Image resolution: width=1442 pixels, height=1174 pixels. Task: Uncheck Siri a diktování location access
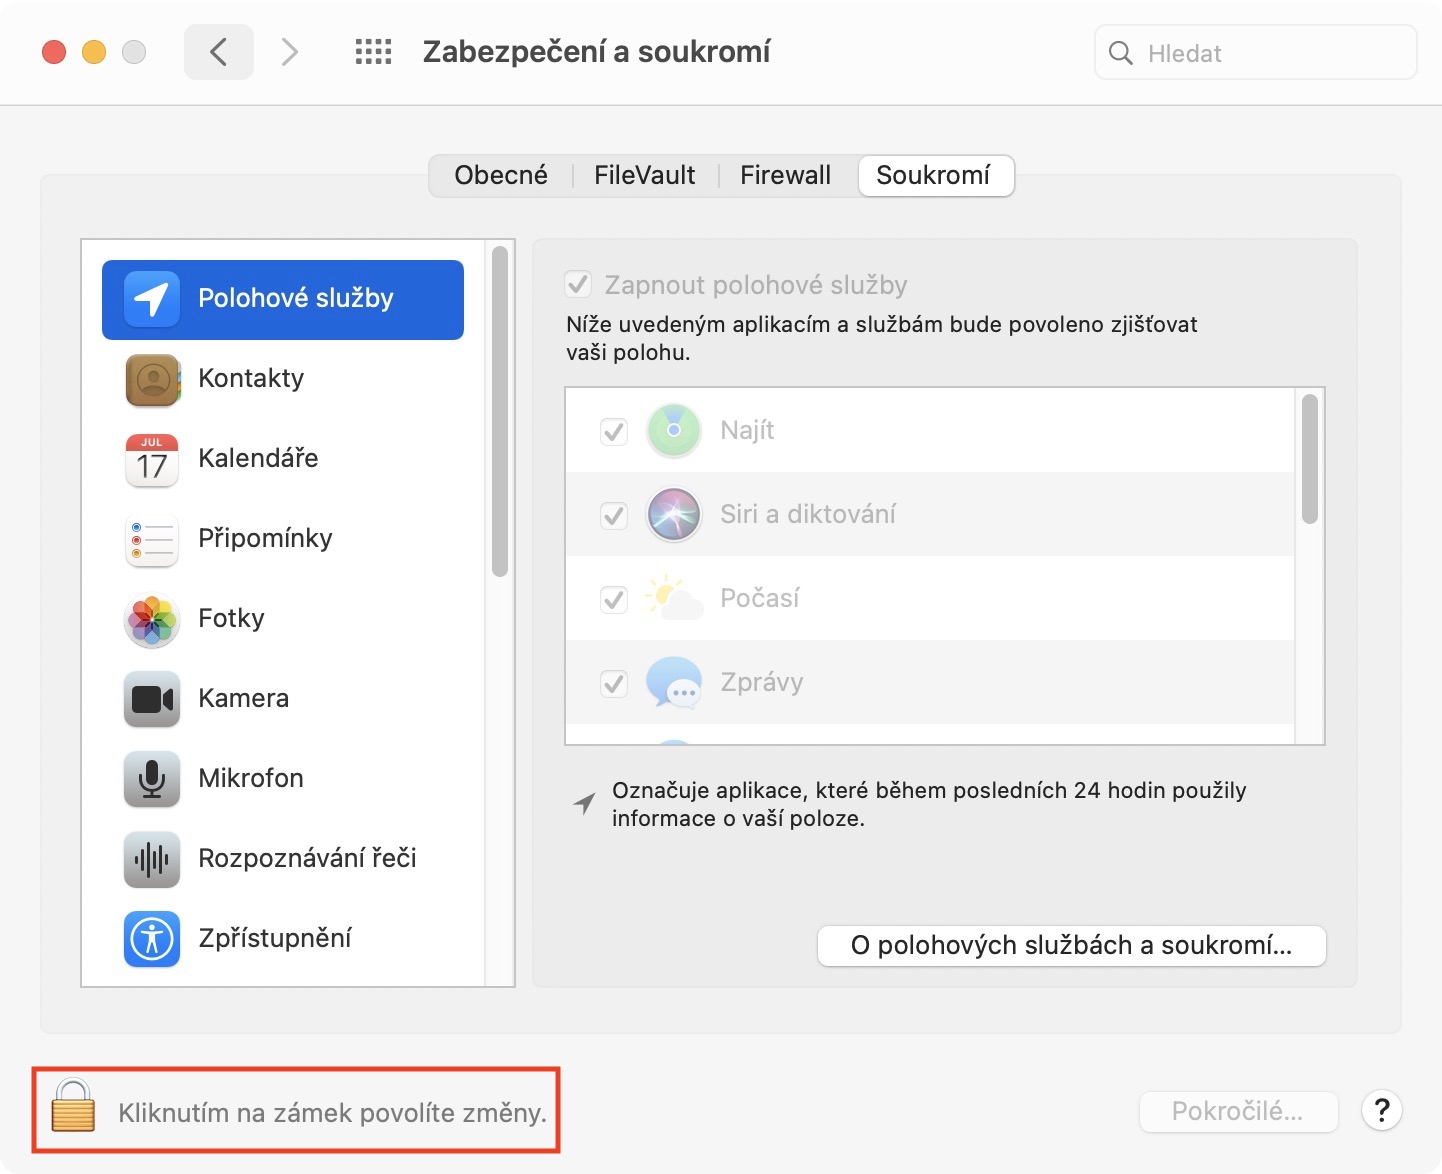(614, 516)
